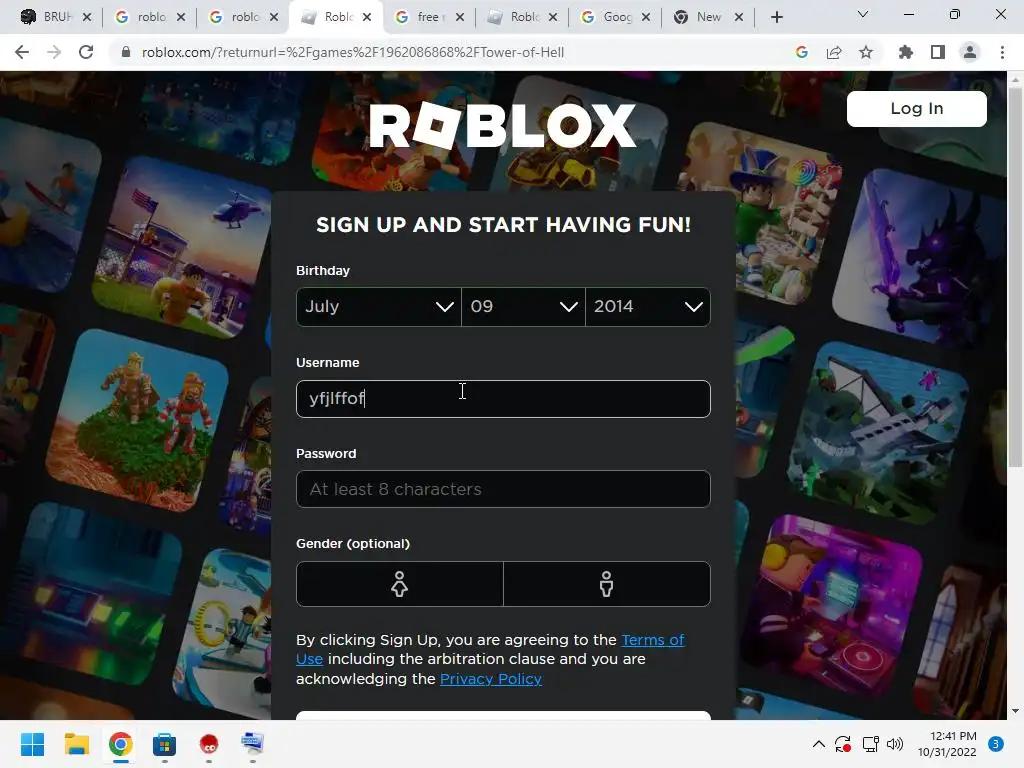Image resolution: width=1024 pixels, height=768 pixels.
Task: Click the forward navigation arrow
Action: pos(54,52)
